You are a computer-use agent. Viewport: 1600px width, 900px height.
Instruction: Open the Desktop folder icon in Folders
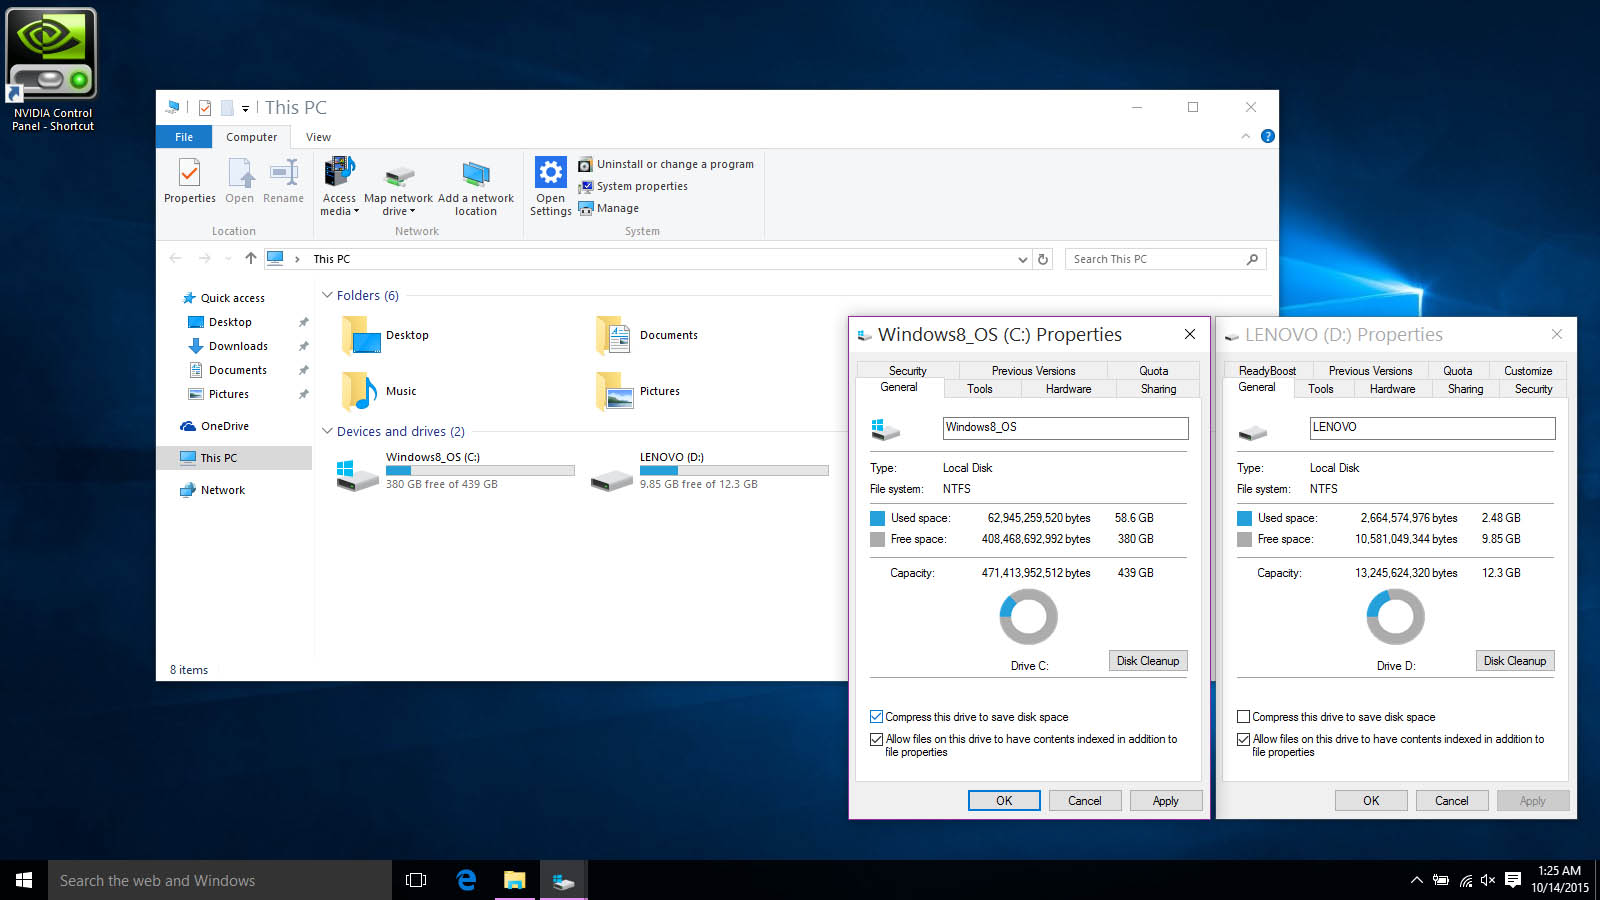362,335
